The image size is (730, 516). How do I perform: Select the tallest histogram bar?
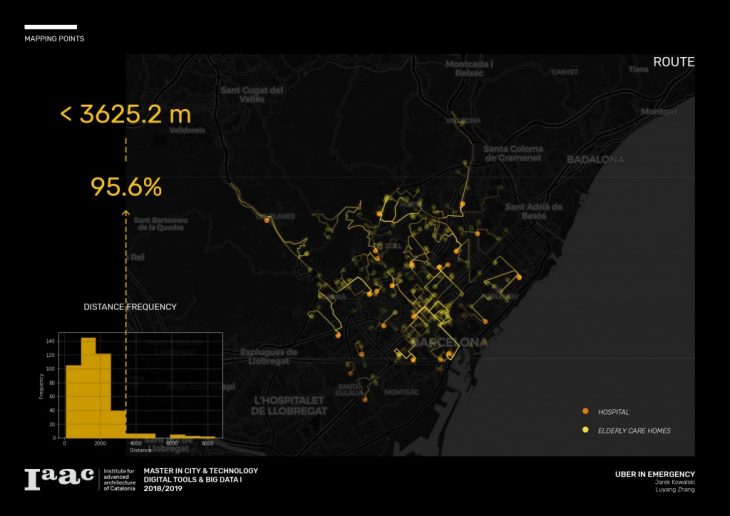[x=88, y=388]
